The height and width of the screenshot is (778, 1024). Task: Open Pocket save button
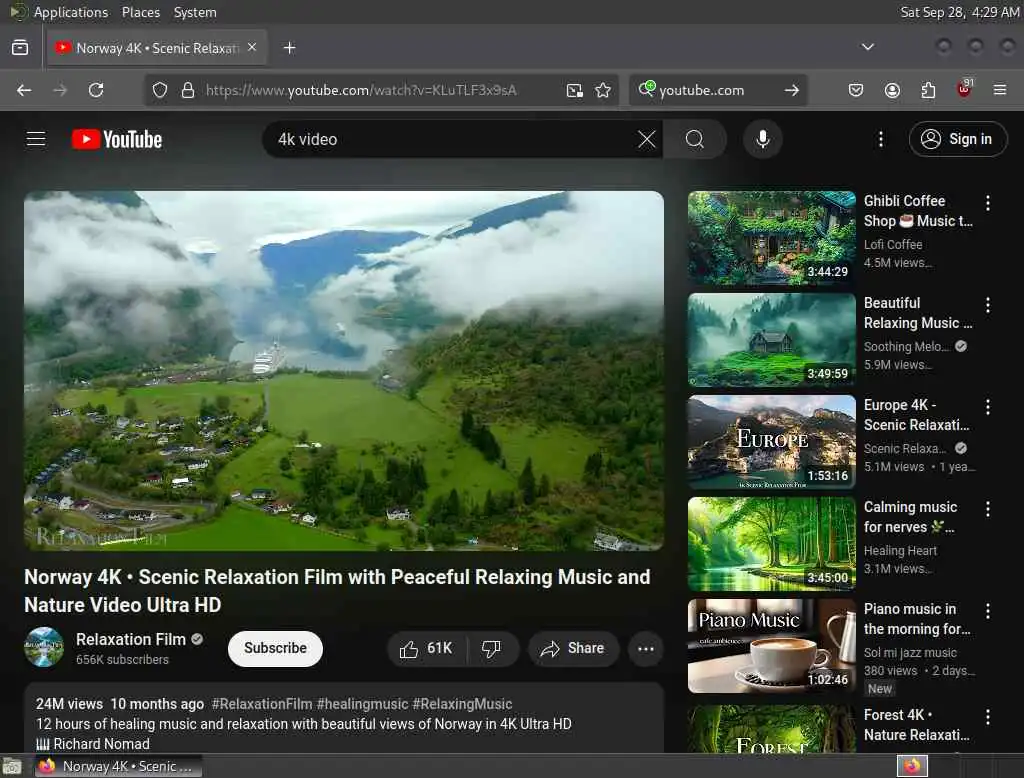click(856, 90)
